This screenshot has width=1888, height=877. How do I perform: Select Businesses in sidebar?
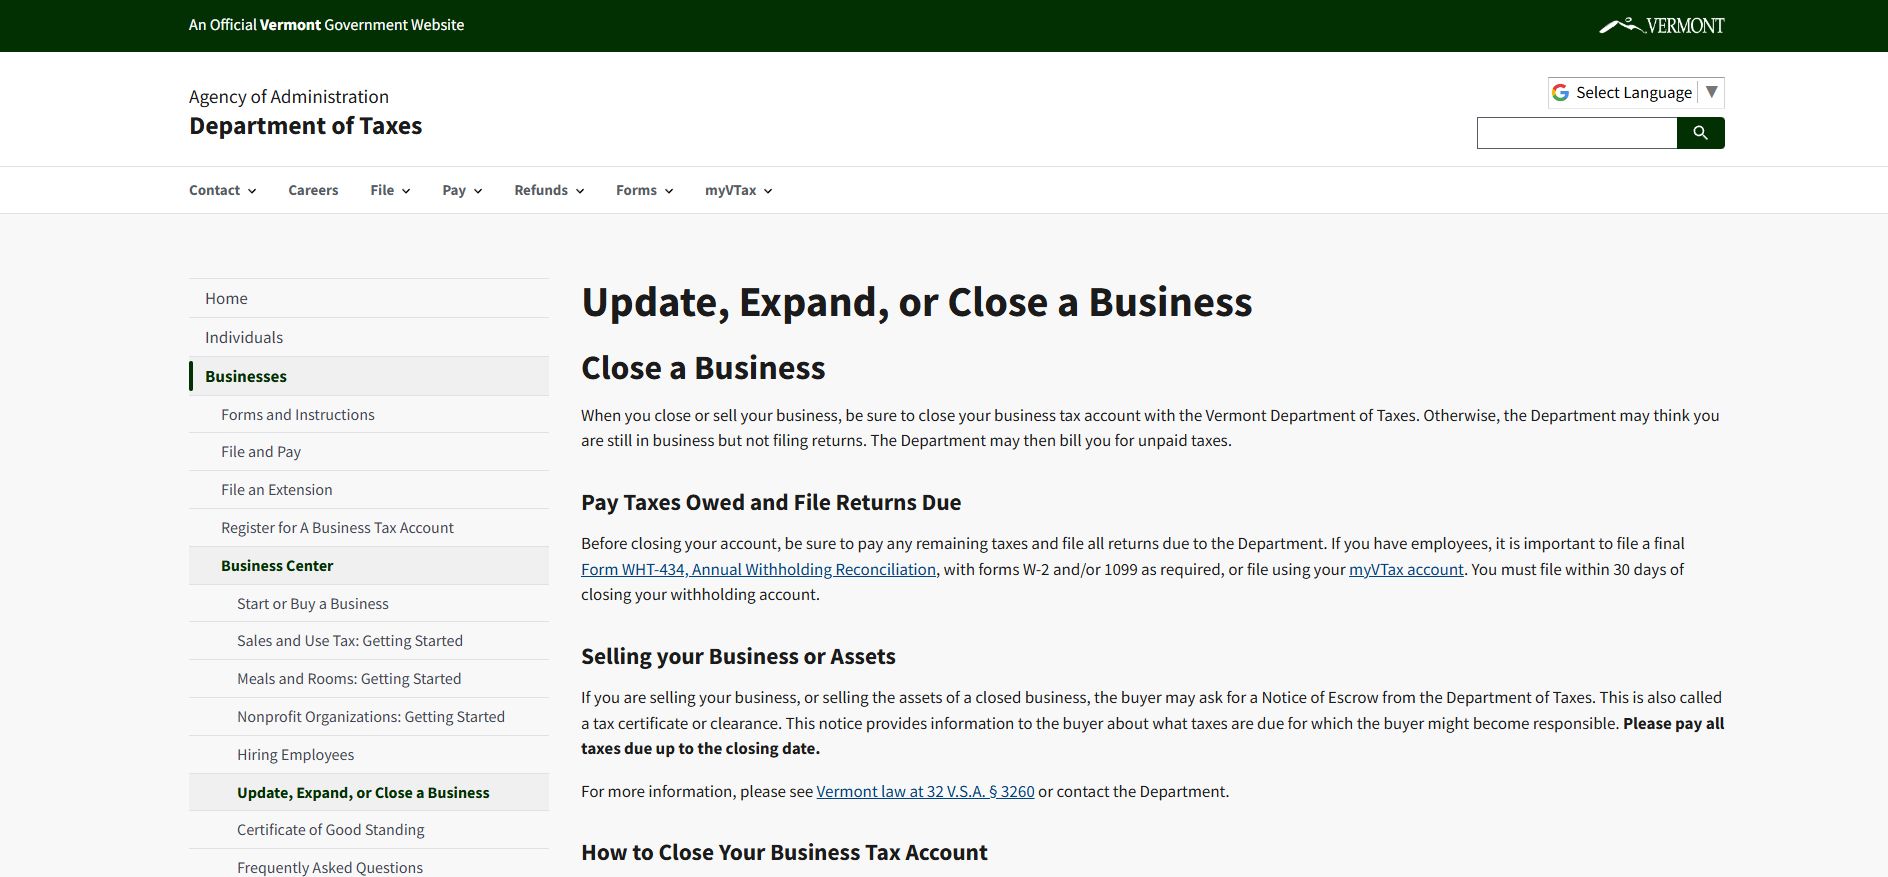[x=369, y=376]
